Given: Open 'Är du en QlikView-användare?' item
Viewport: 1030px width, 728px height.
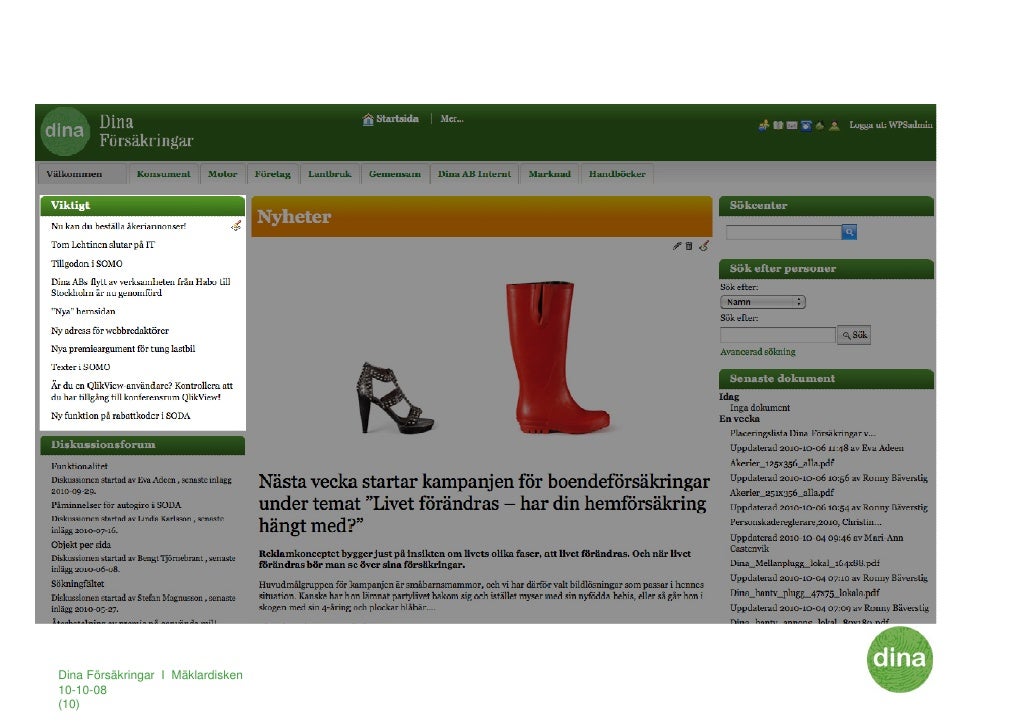Looking at the screenshot, I should (x=142, y=392).
